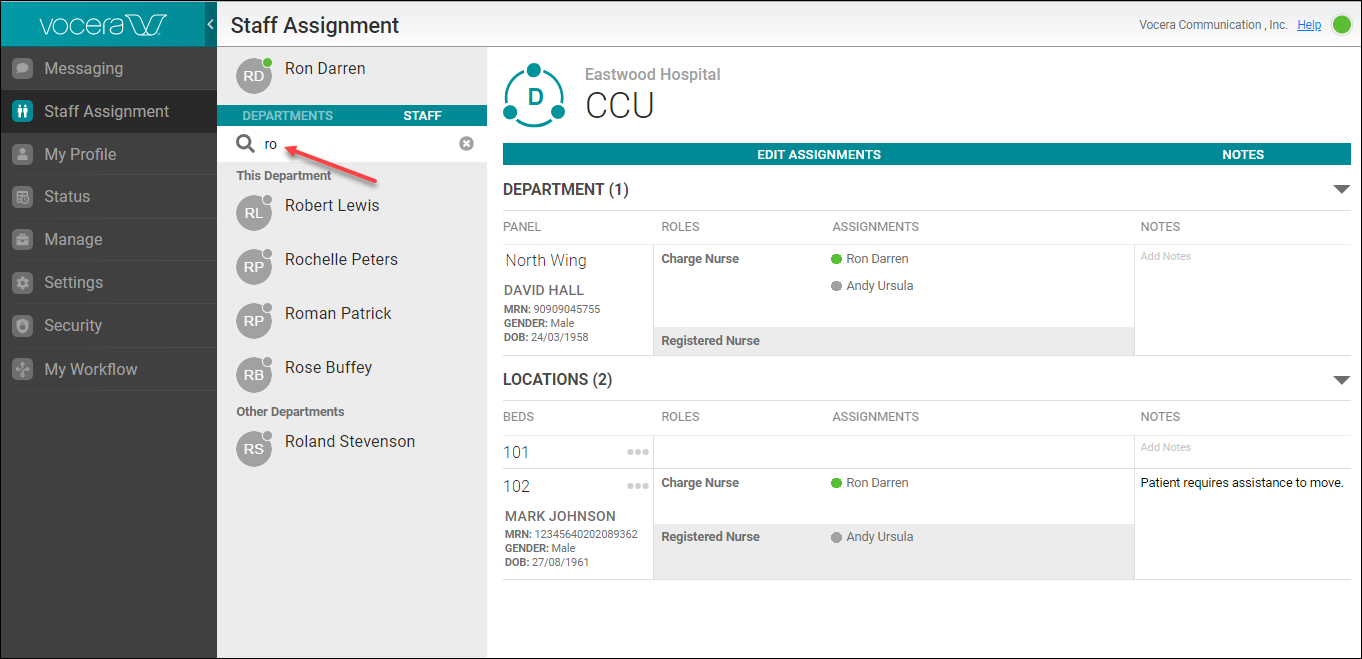Image resolution: width=1362 pixels, height=659 pixels.
Task: Collapse the LOCATIONS section
Action: coord(1341,380)
